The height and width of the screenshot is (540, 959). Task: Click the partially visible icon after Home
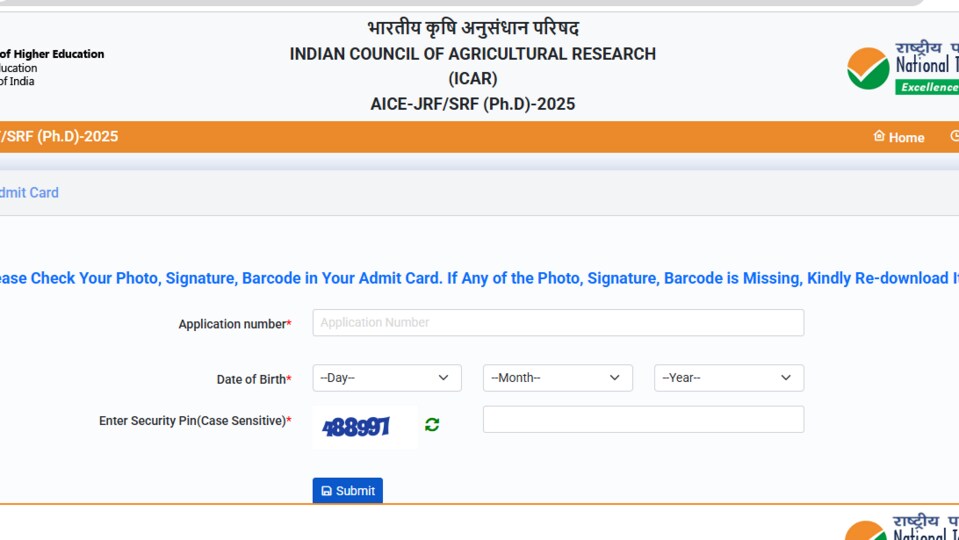pos(954,136)
